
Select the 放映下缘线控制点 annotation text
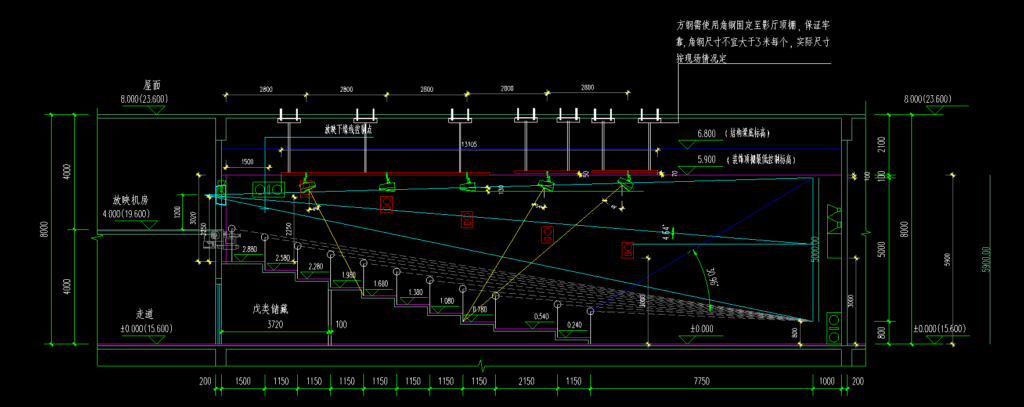pos(348,129)
